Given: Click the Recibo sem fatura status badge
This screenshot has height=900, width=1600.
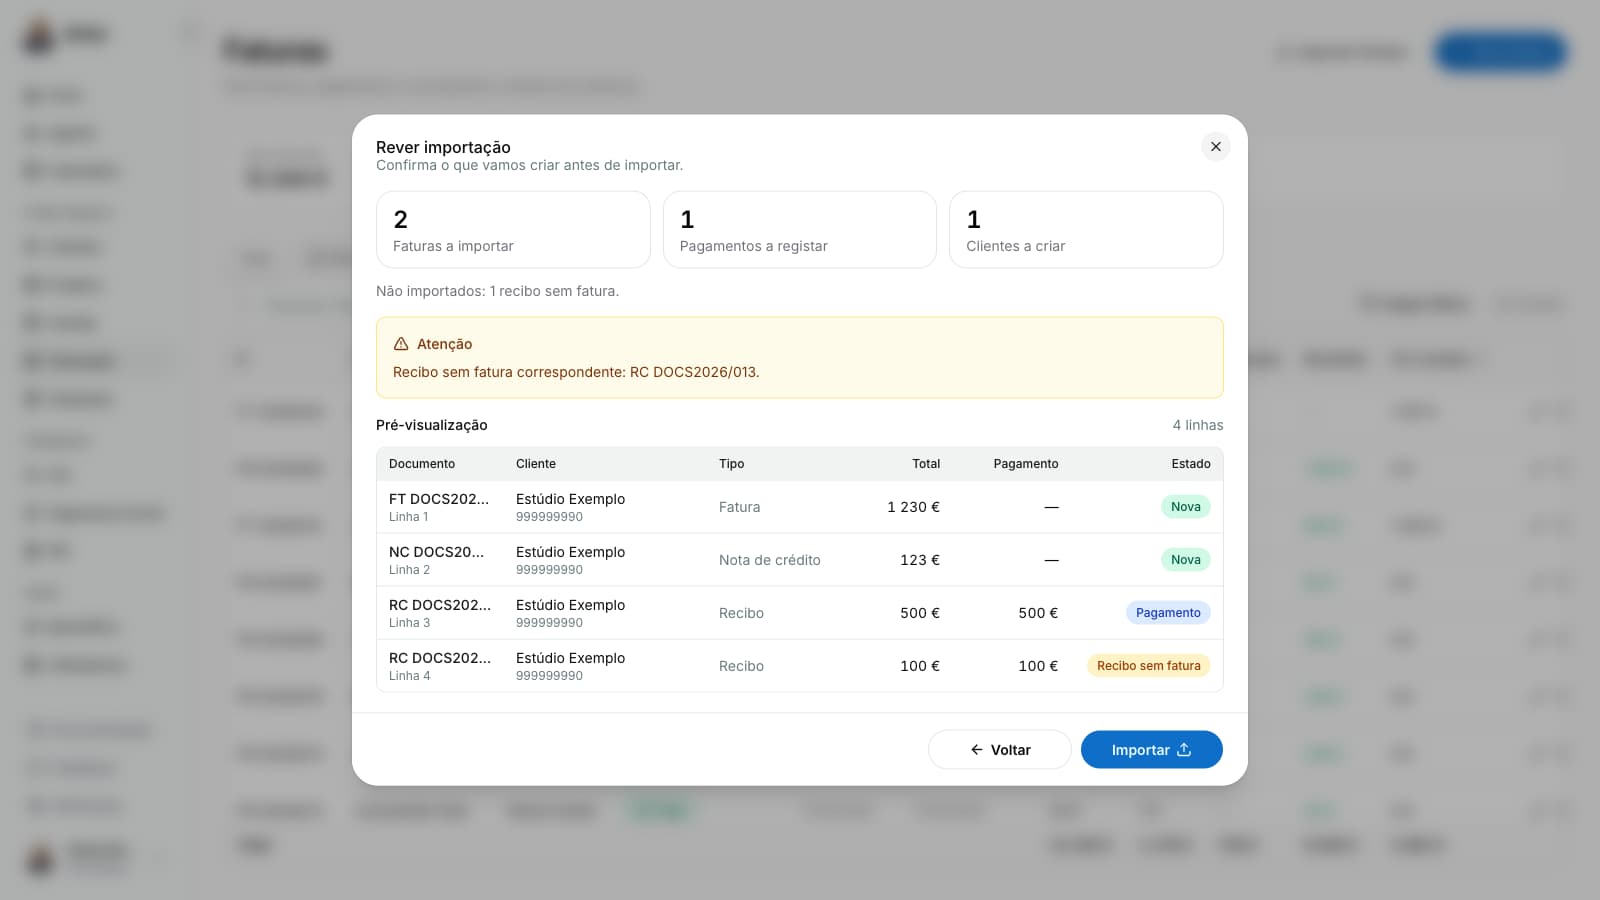Looking at the screenshot, I should (1149, 666).
